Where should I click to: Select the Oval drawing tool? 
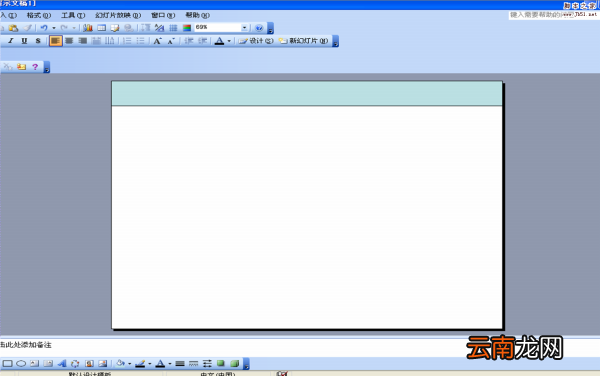click(21, 363)
